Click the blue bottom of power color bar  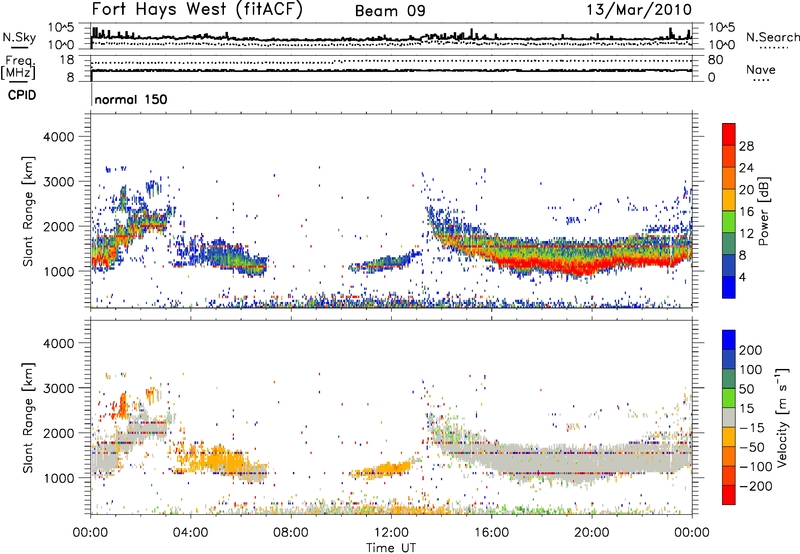[x=729, y=287]
